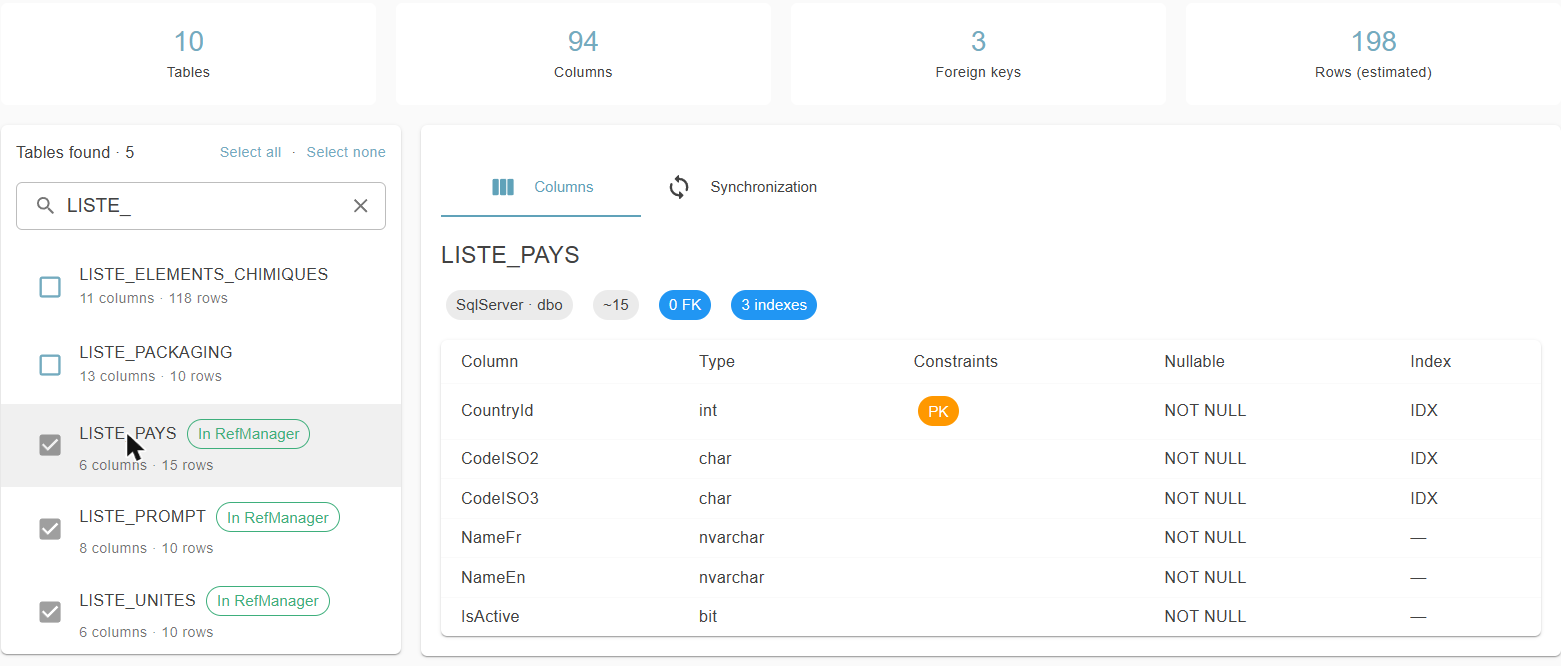Click the Index column header
This screenshot has height=666, width=1561.
[1431, 361]
